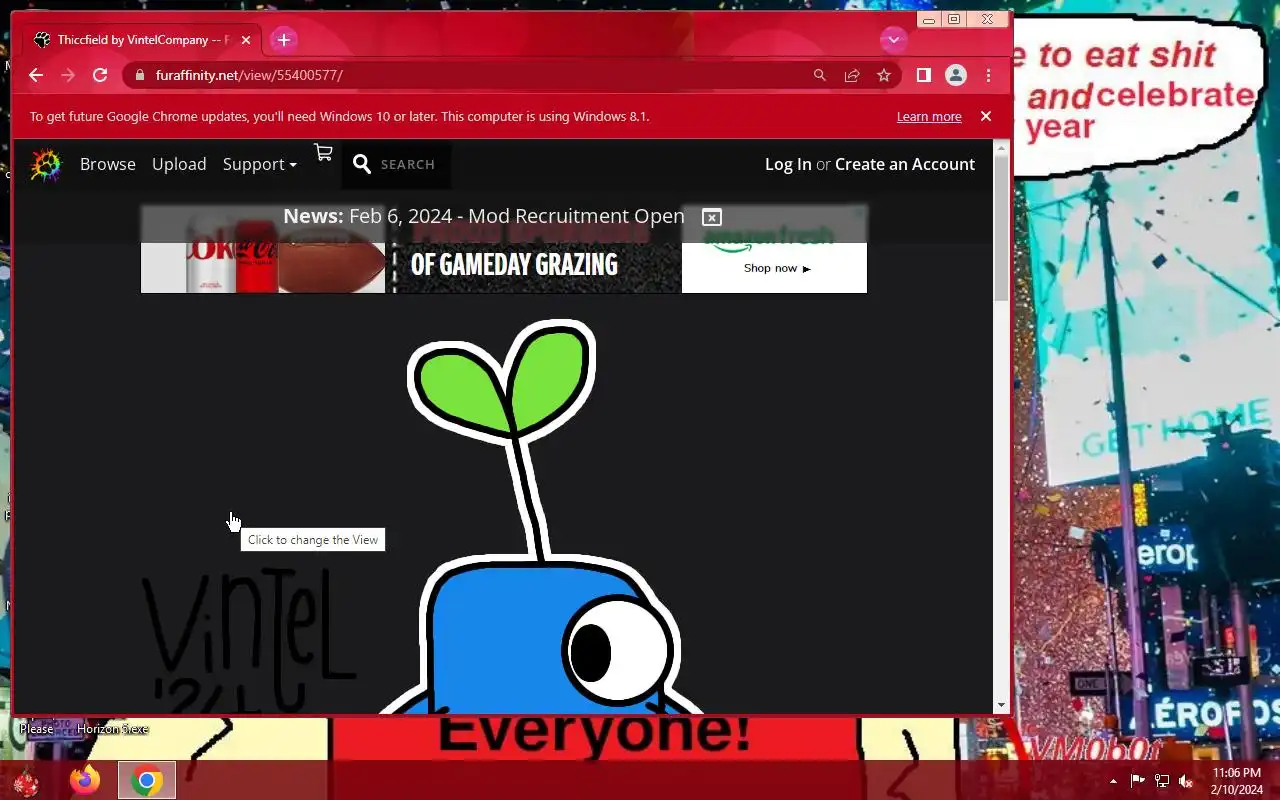Image resolution: width=1280 pixels, height=800 pixels.
Task: Click the taskbar clock 11:06 PM
Action: coord(1237,773)
